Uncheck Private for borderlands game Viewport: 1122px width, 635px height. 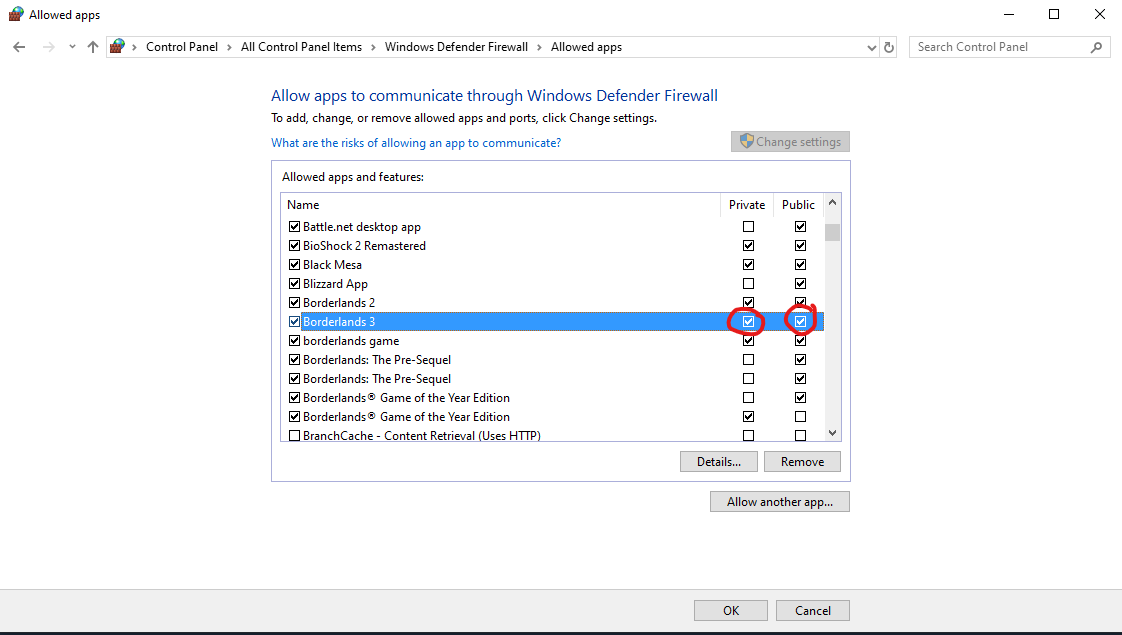click(748, 341)
